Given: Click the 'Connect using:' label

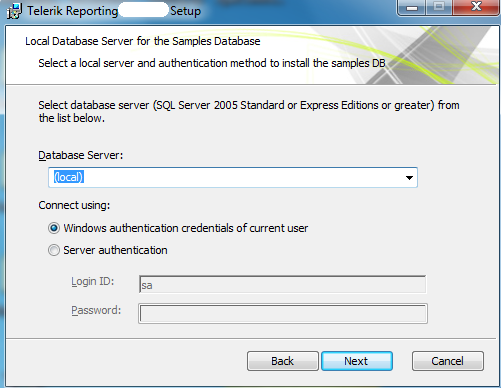Looking at the screenshot, I should coord(74,205).
